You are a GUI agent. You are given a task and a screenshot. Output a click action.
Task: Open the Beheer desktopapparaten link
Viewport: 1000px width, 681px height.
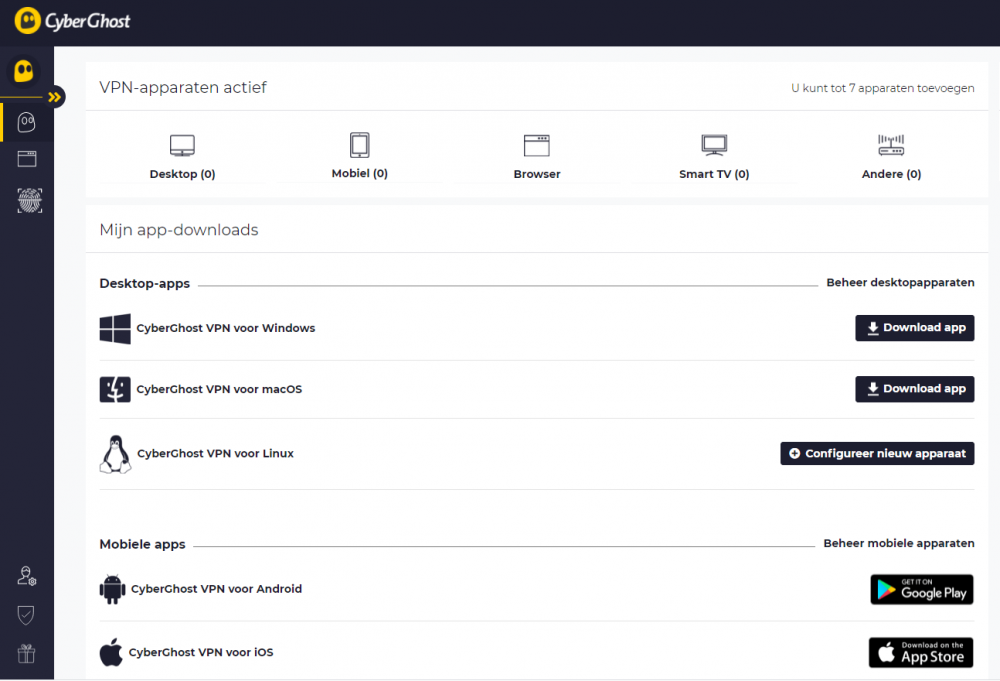[900, 283]
